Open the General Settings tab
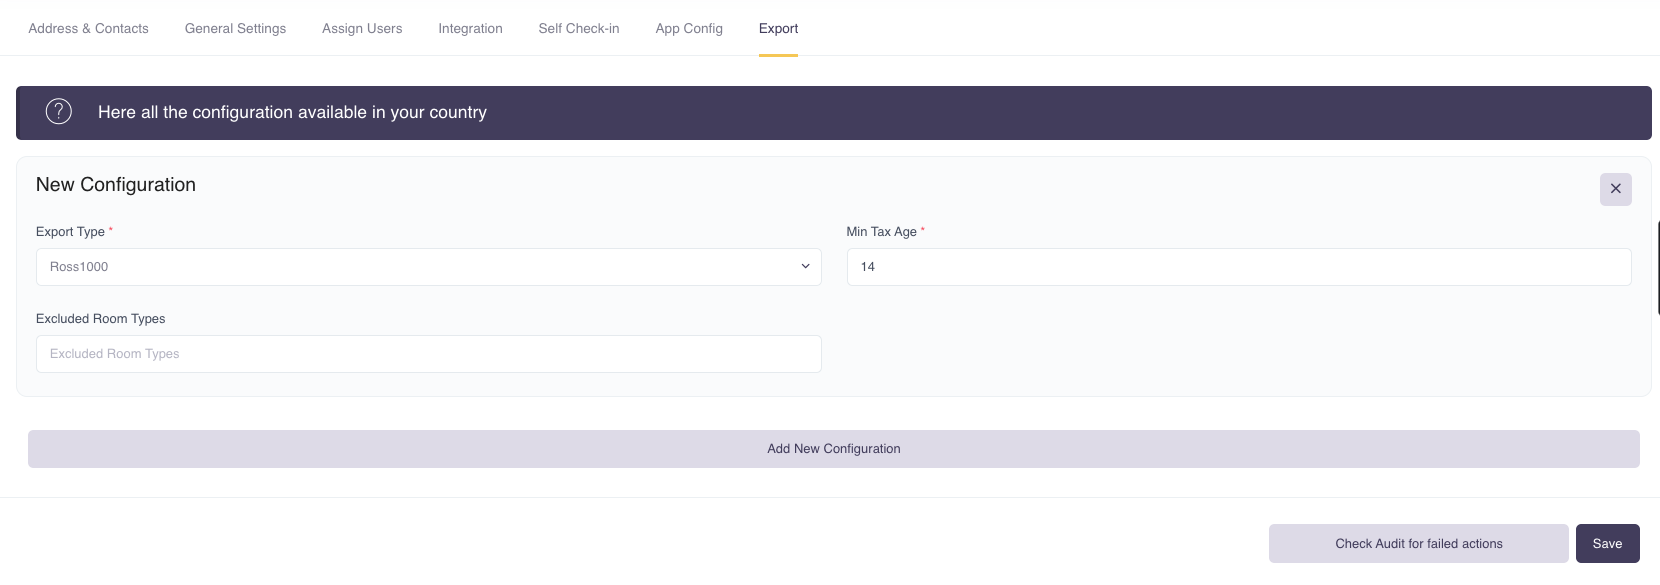 (x=235, y=28)
